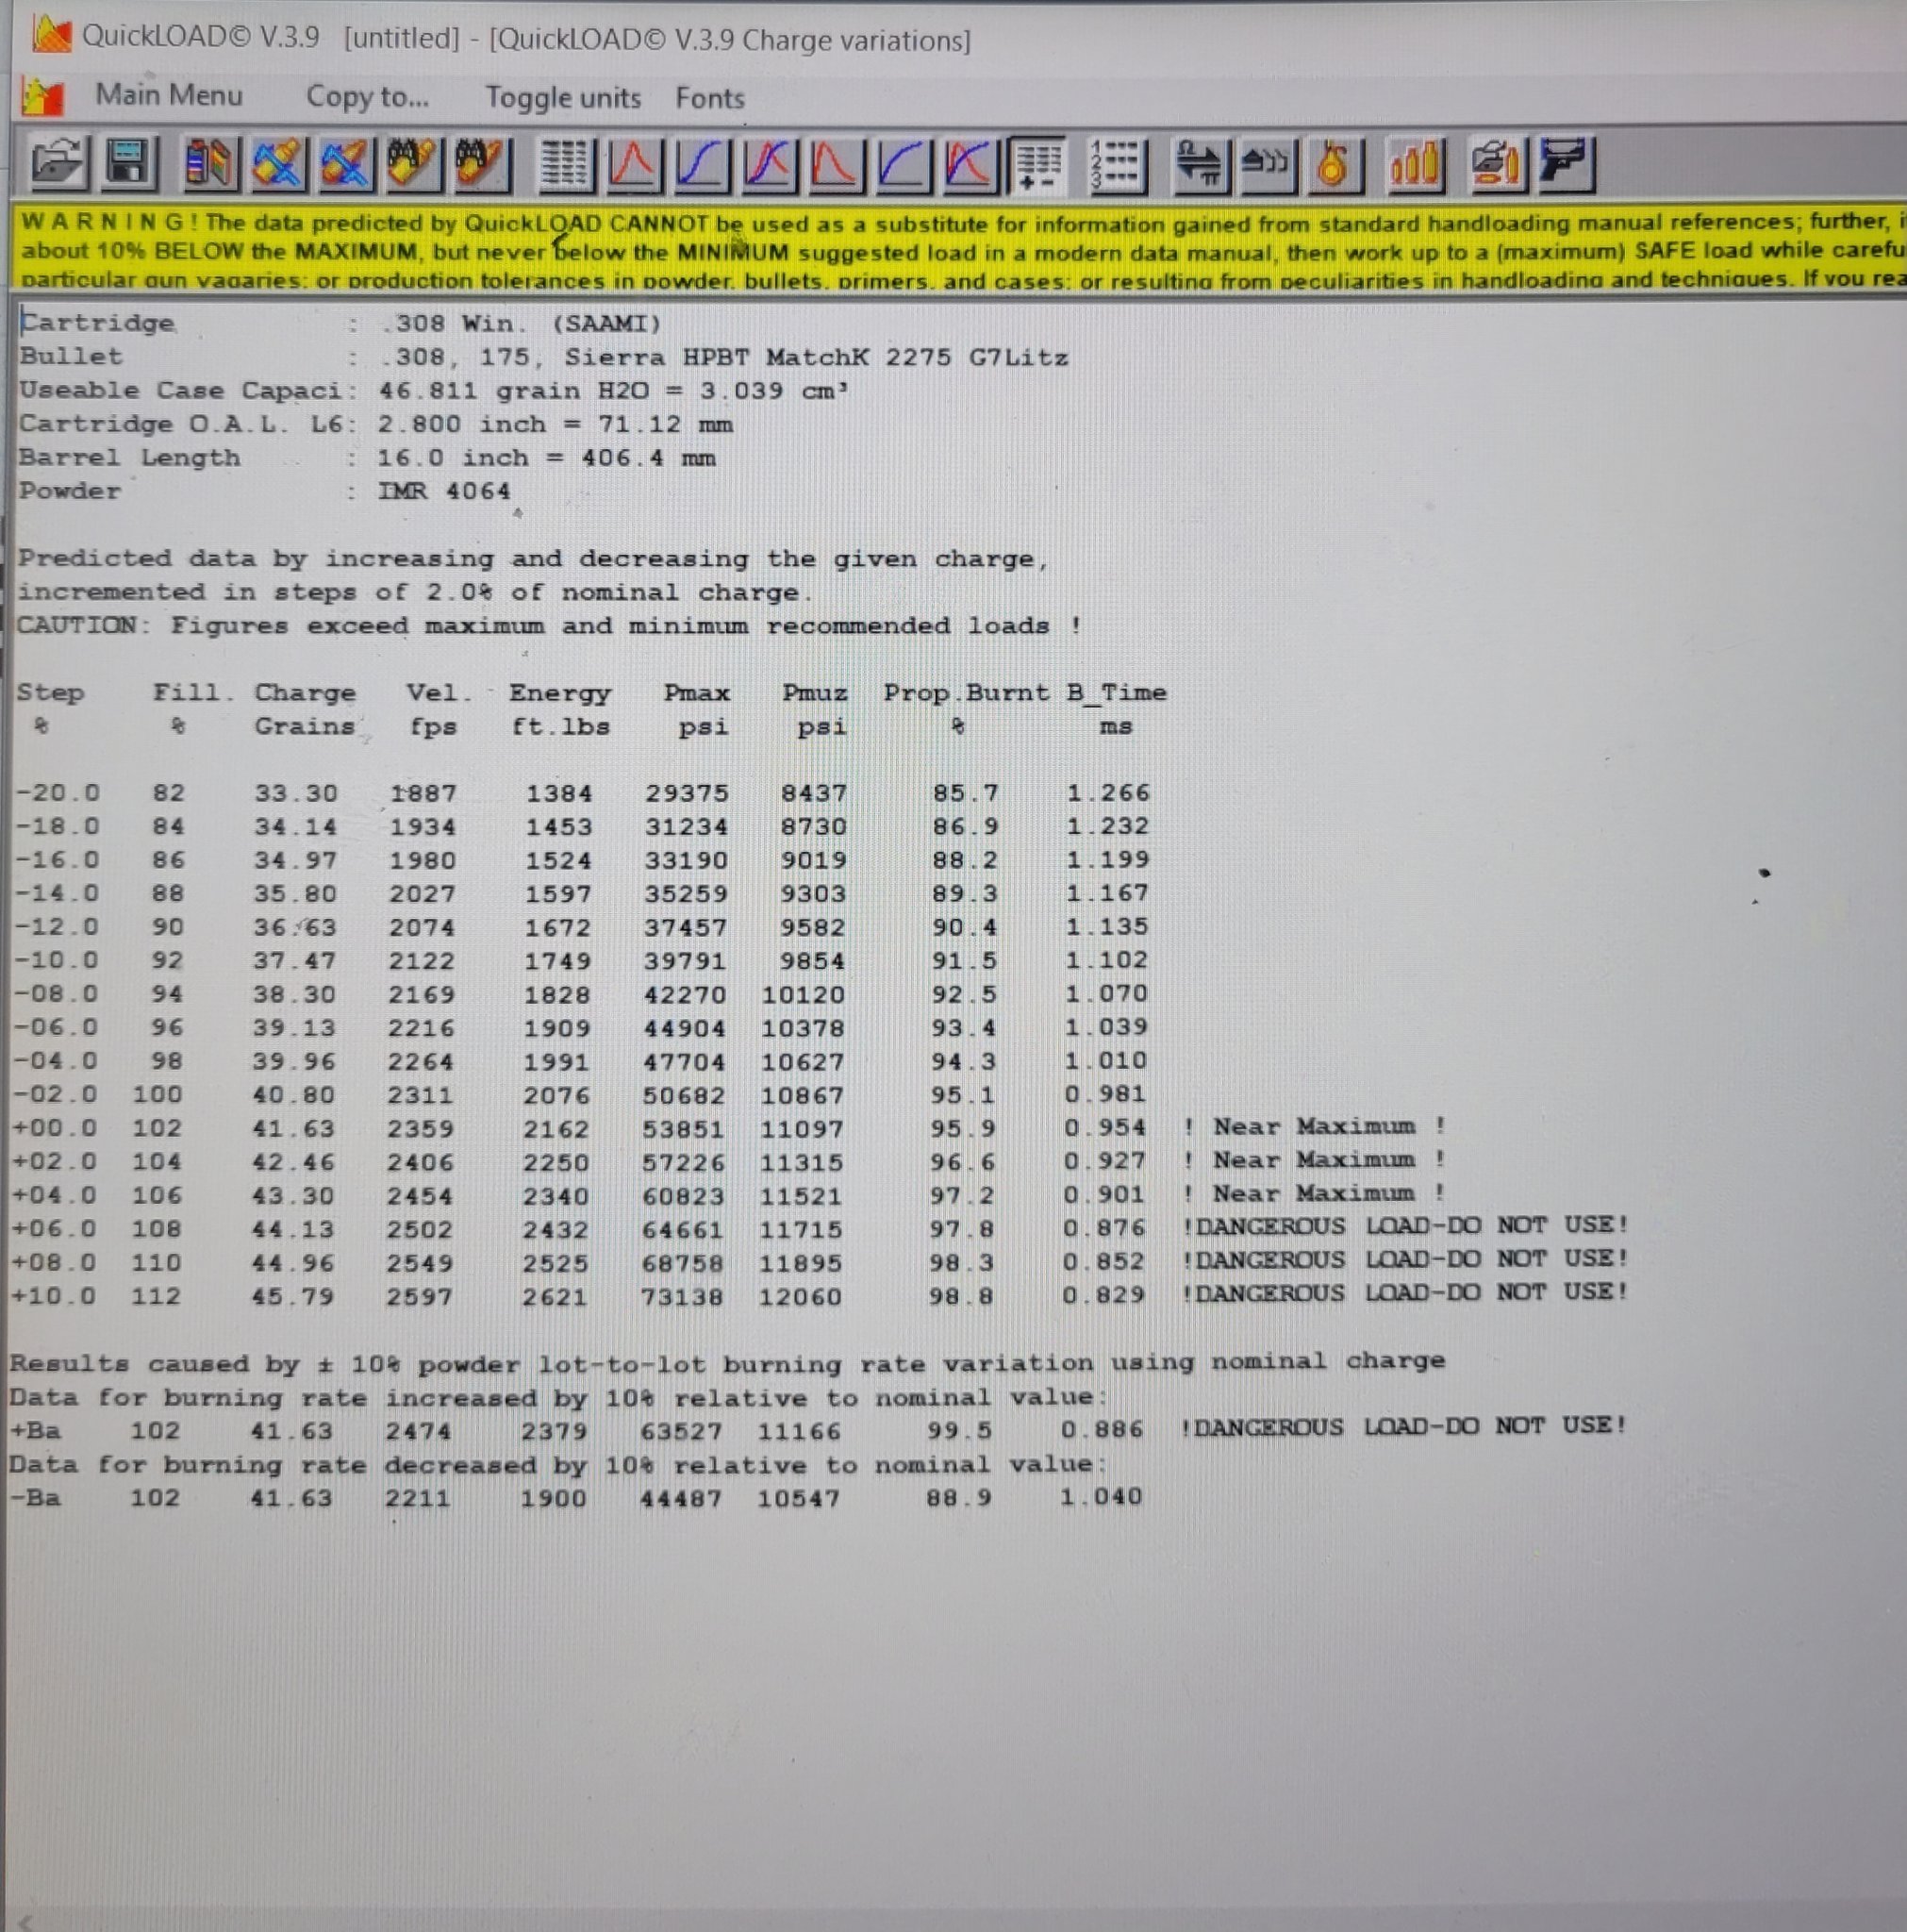
Task: Click the 'B_Time' column header
Action: (x=1116, y=692)
